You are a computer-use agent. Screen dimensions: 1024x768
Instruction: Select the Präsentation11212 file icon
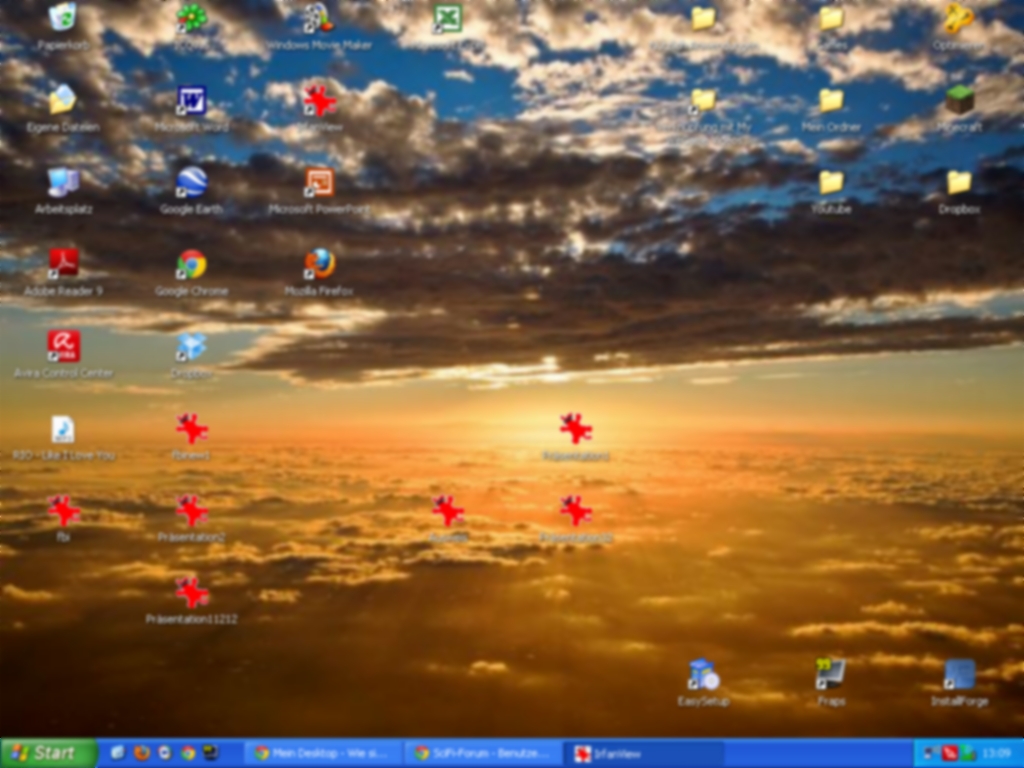click(191, 593)
